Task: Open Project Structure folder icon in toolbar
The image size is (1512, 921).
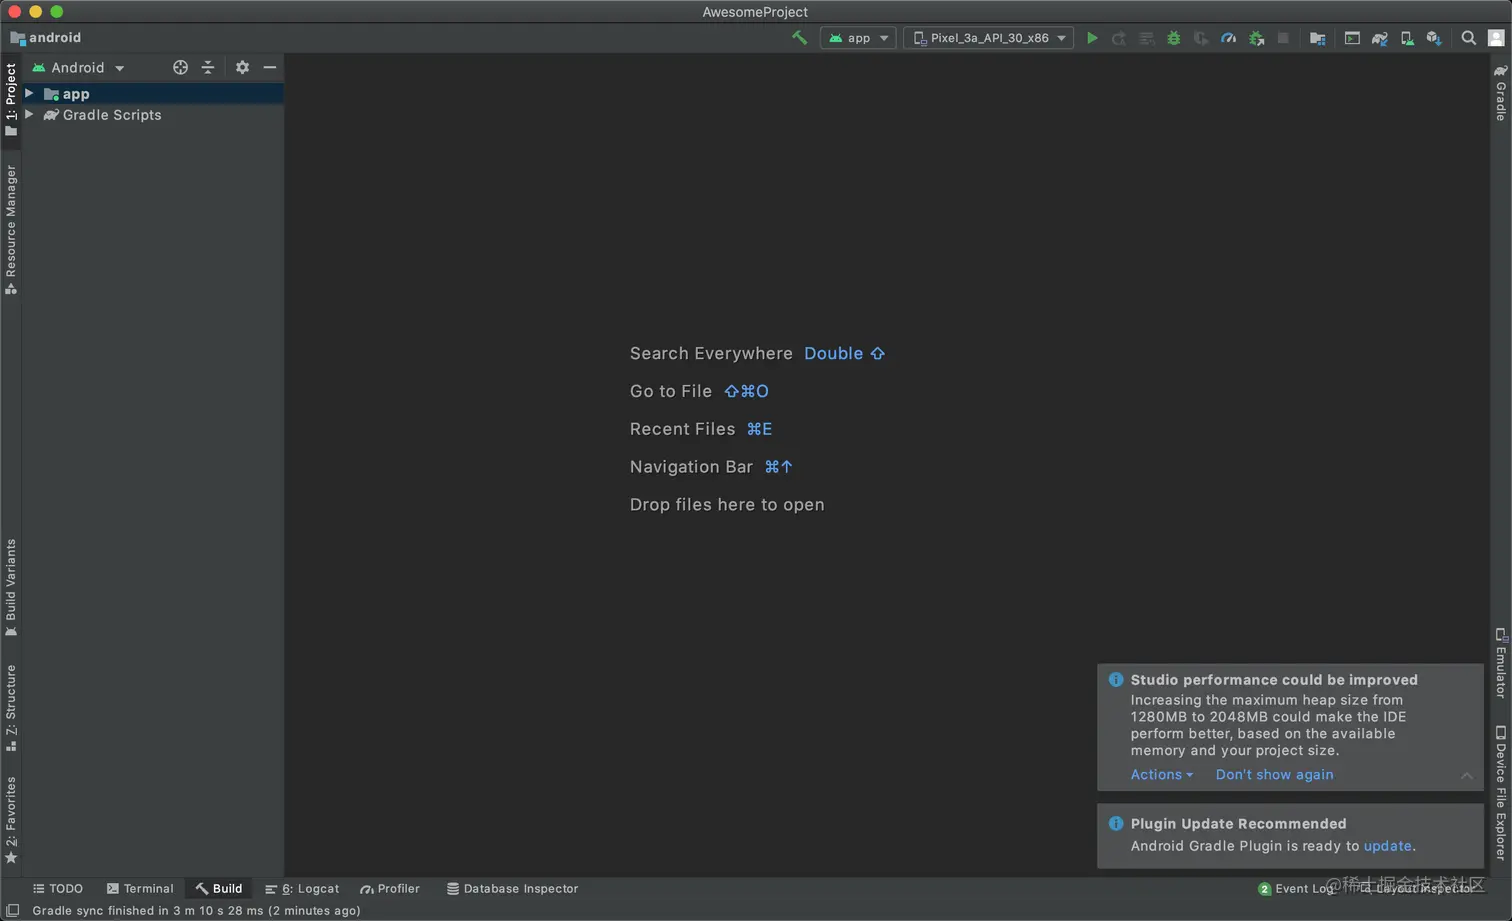Action: click(1318, 38)
